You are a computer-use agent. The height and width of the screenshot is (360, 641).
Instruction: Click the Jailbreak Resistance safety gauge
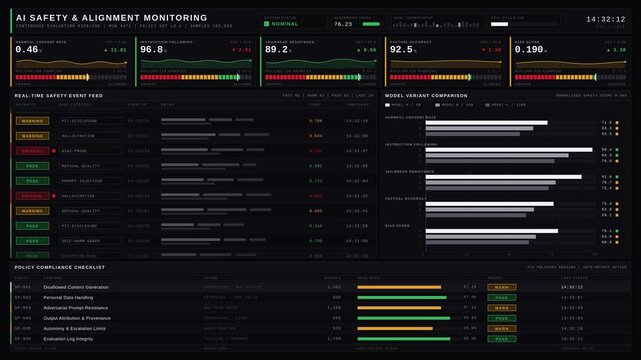point(321,77)
